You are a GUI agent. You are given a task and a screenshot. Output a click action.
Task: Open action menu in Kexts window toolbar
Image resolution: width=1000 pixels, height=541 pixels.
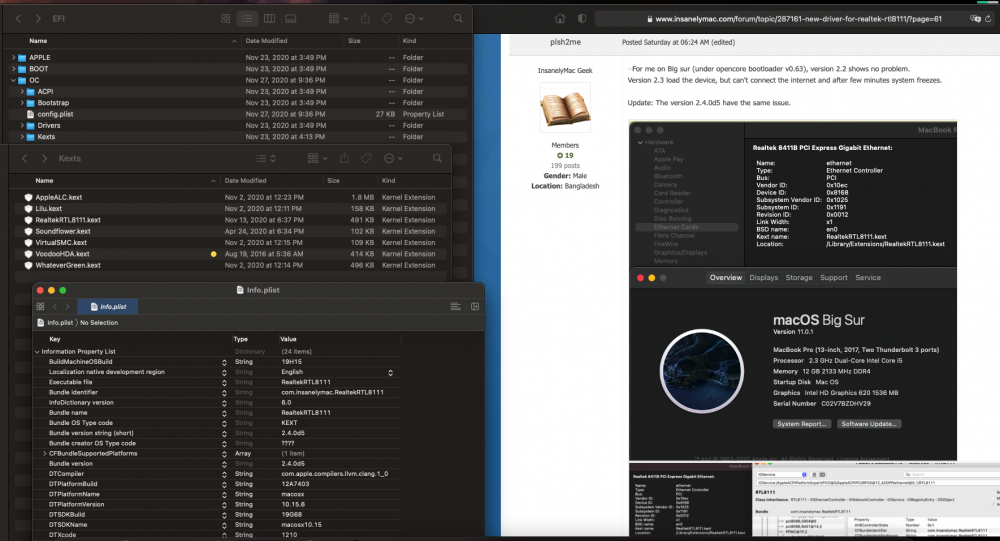(x=393, y=158)
